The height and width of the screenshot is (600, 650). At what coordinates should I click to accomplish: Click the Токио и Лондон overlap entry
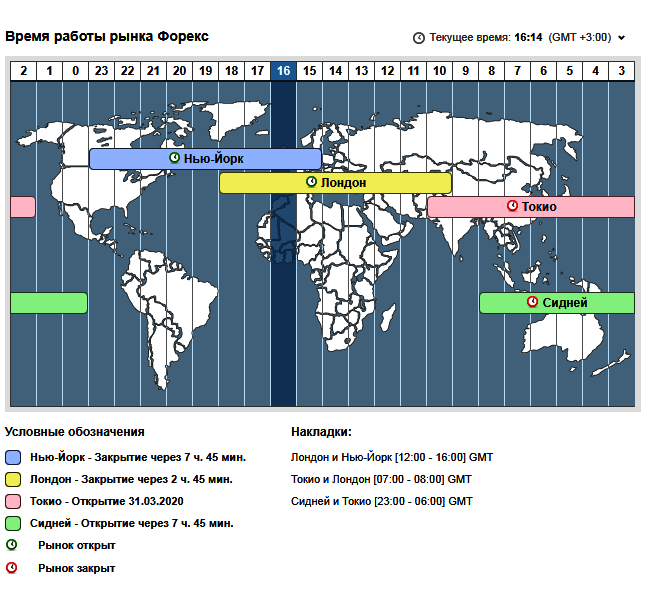pyautogui.click(x=381, y=479)
